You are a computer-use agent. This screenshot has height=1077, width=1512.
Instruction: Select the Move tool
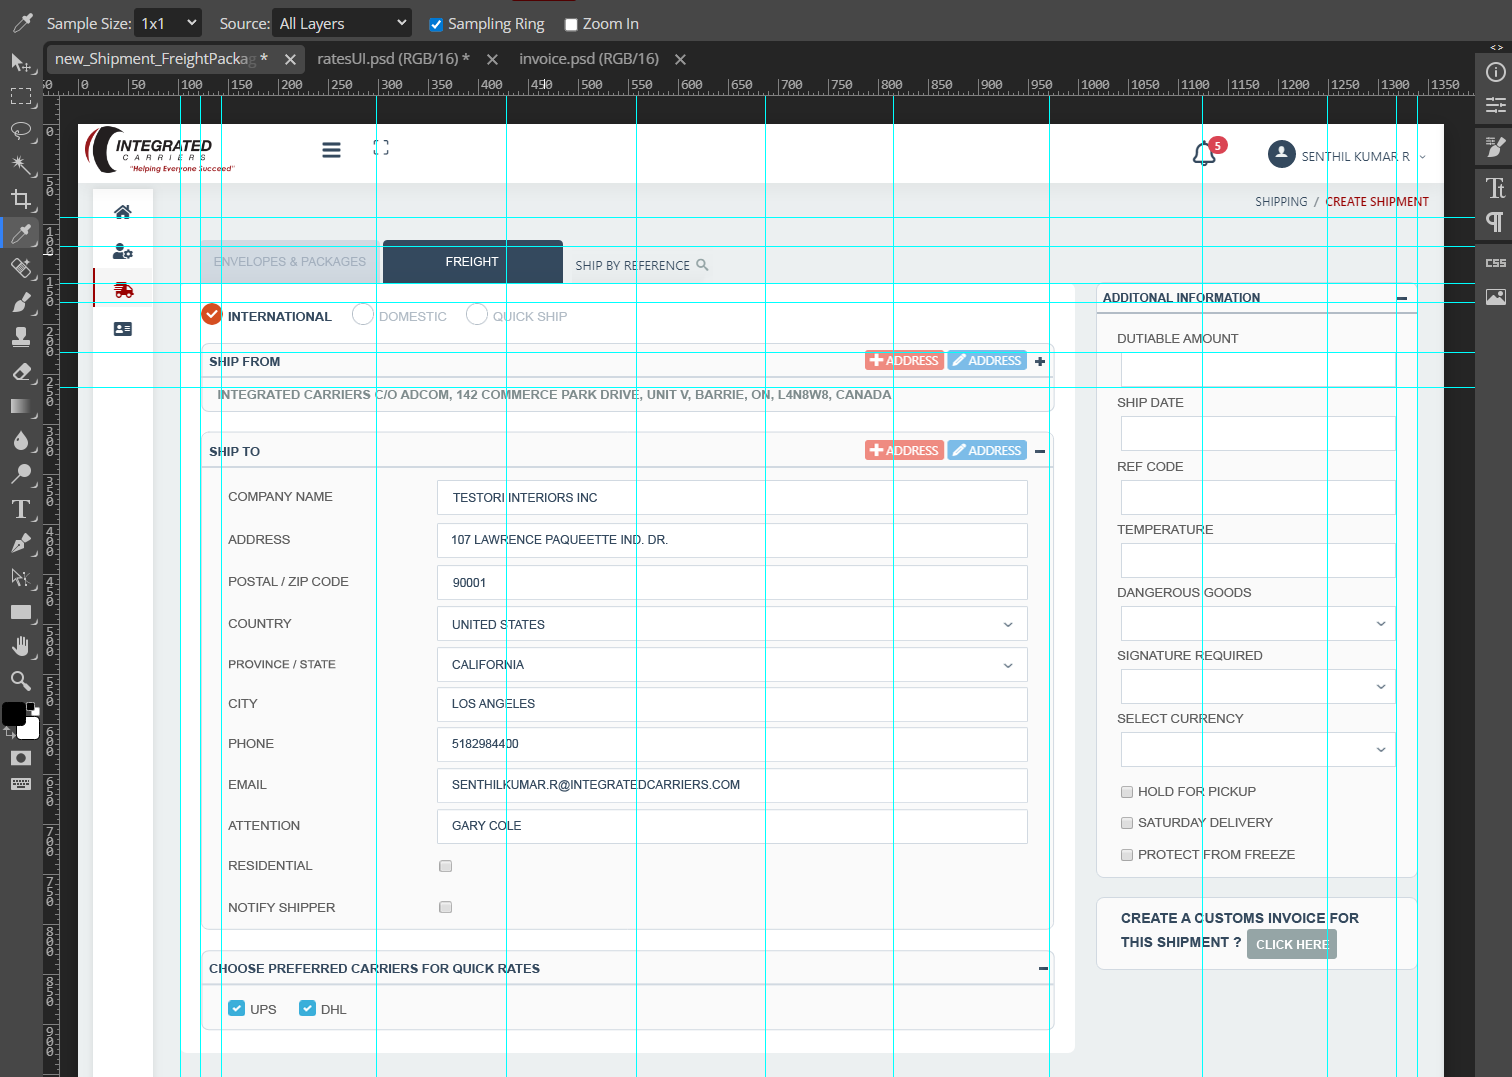(x=20, y=63)
